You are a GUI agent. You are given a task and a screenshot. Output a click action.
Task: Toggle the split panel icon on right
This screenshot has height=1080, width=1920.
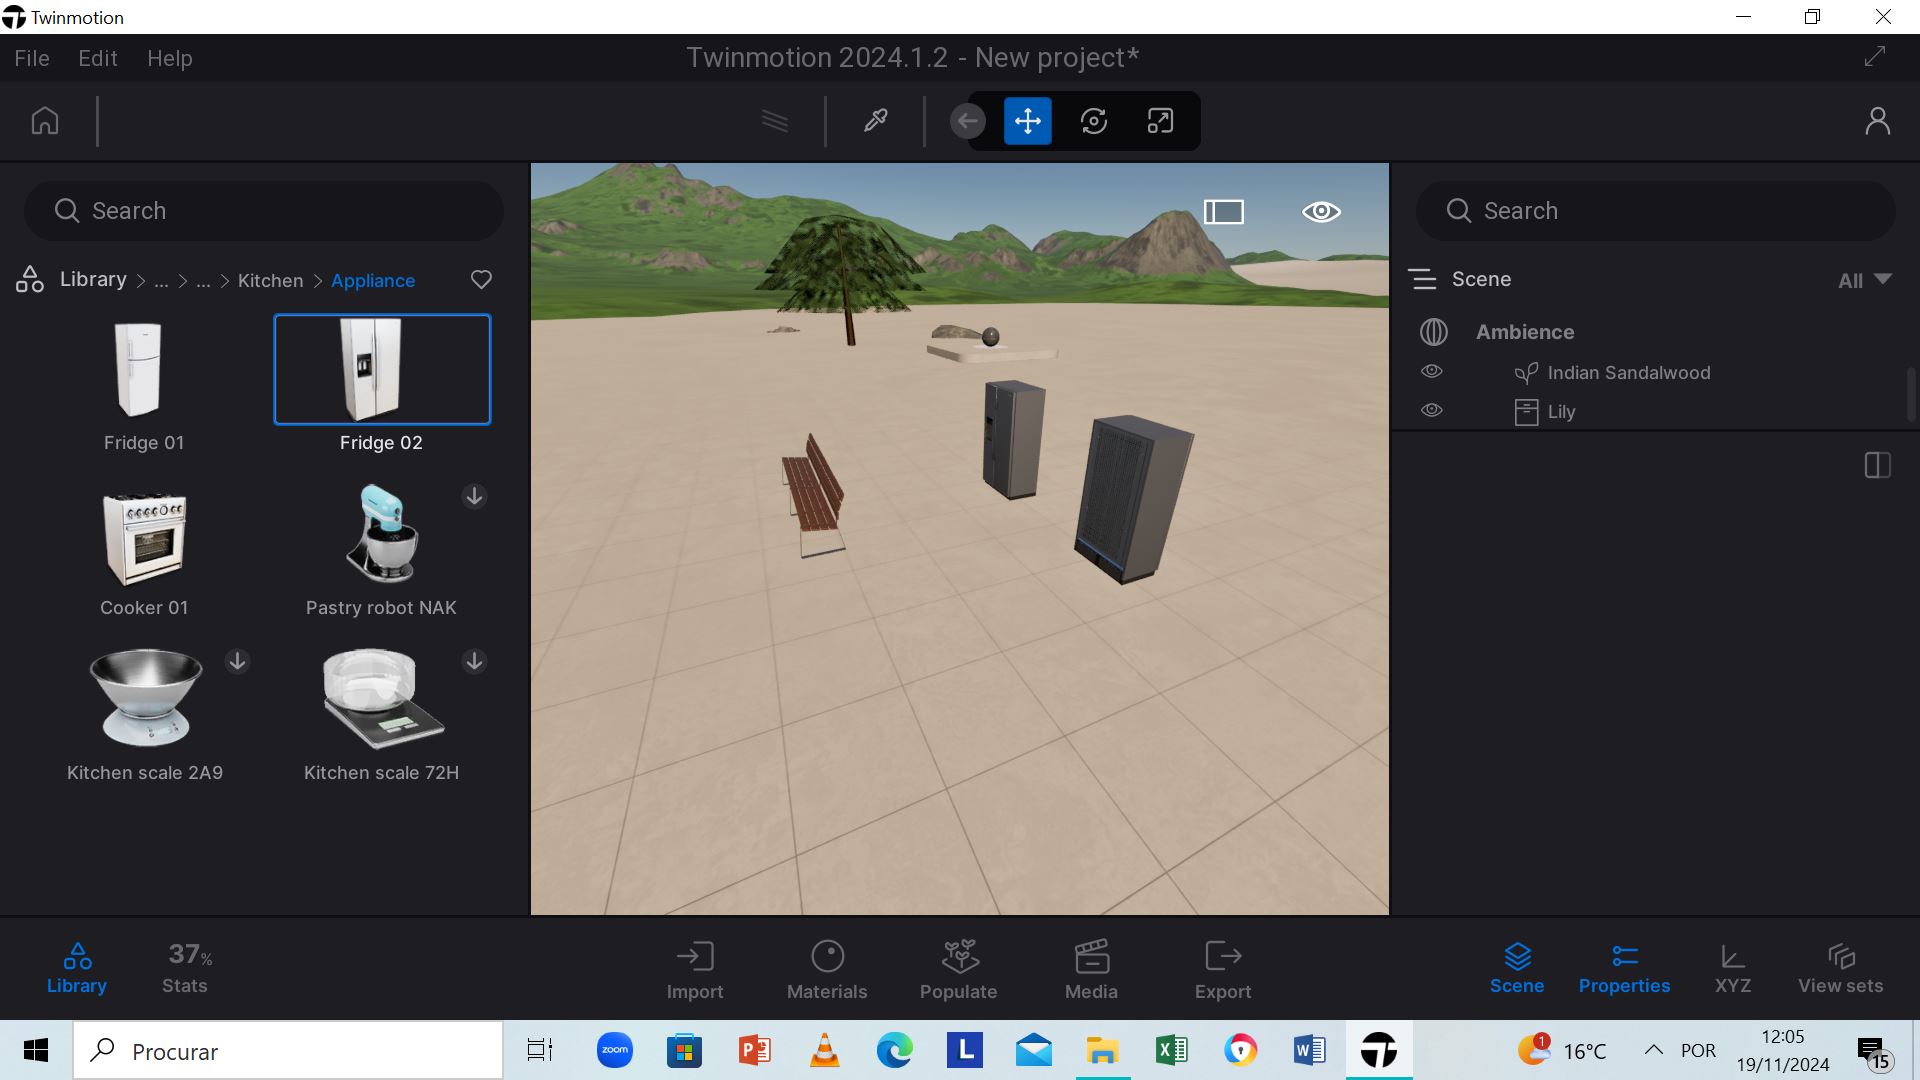pos(1878,465)
